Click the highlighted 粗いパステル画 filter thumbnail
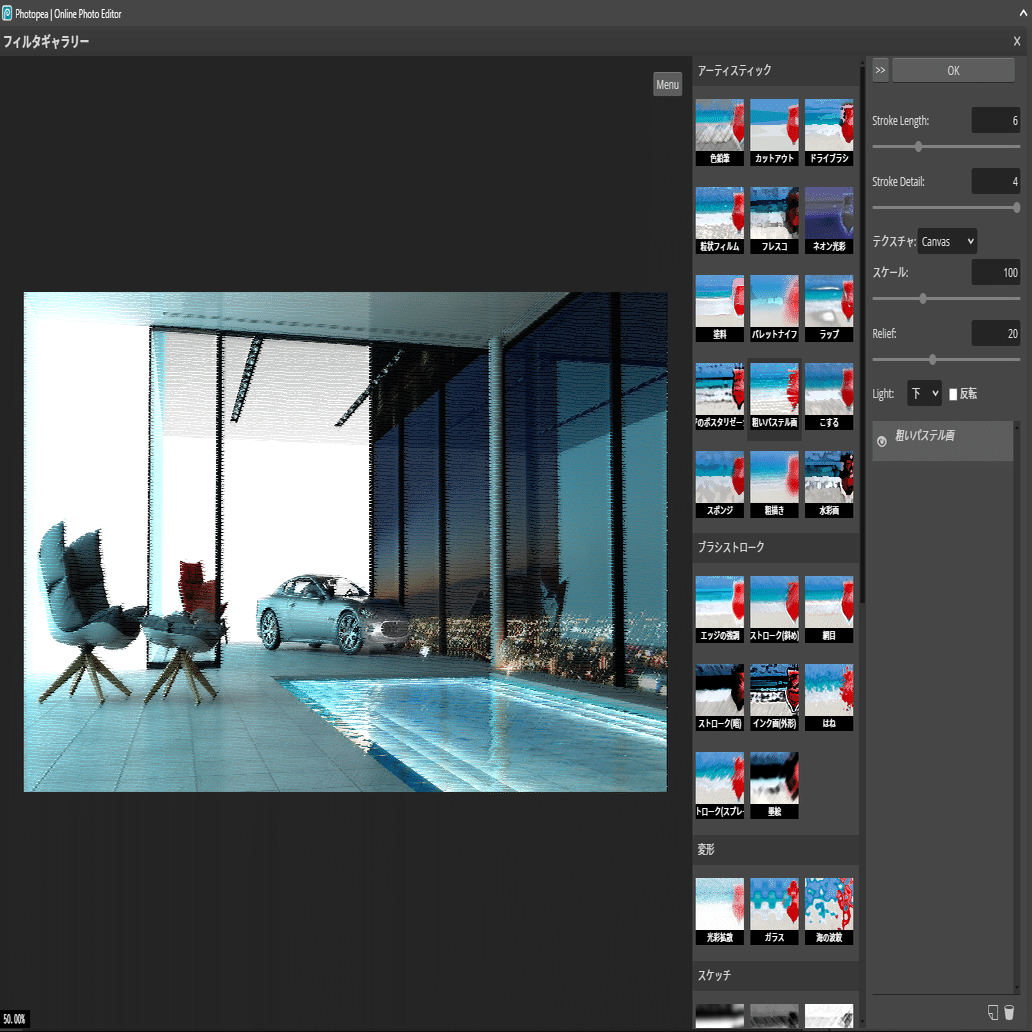This screenshot has height=1032, width=1032. [774, 396]
